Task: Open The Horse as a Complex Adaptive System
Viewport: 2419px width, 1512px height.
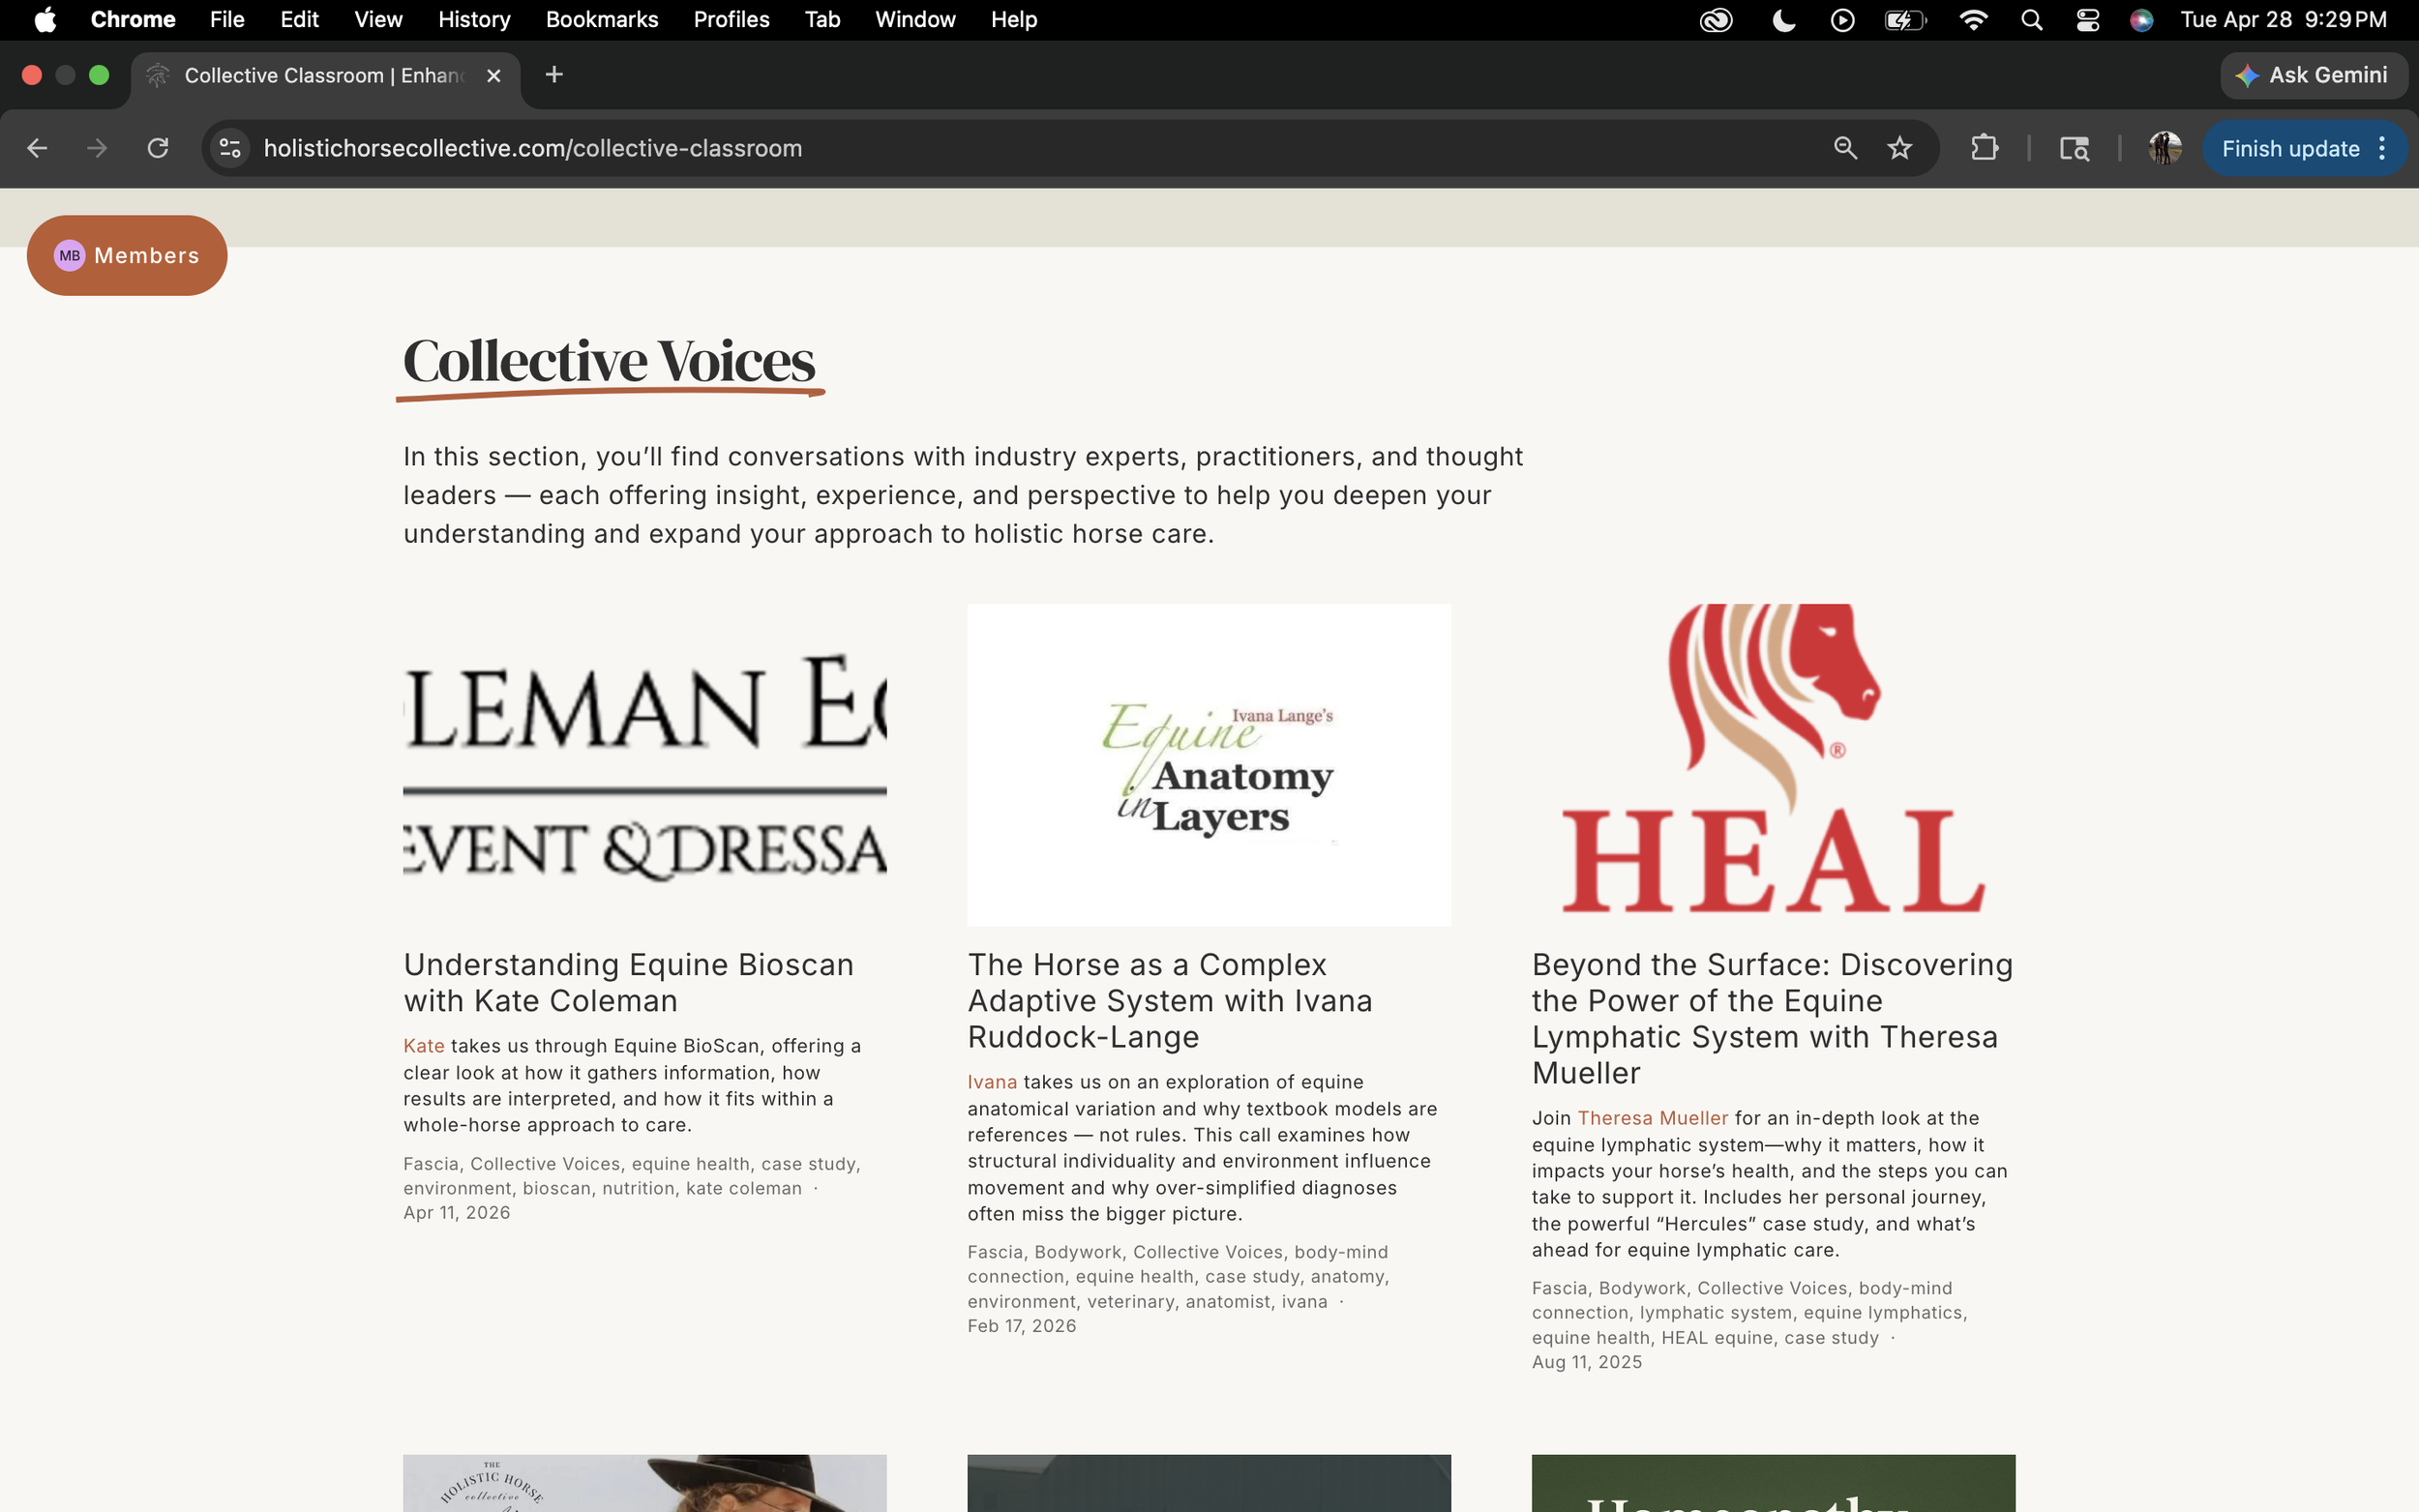Action: click(1170, 1000)
